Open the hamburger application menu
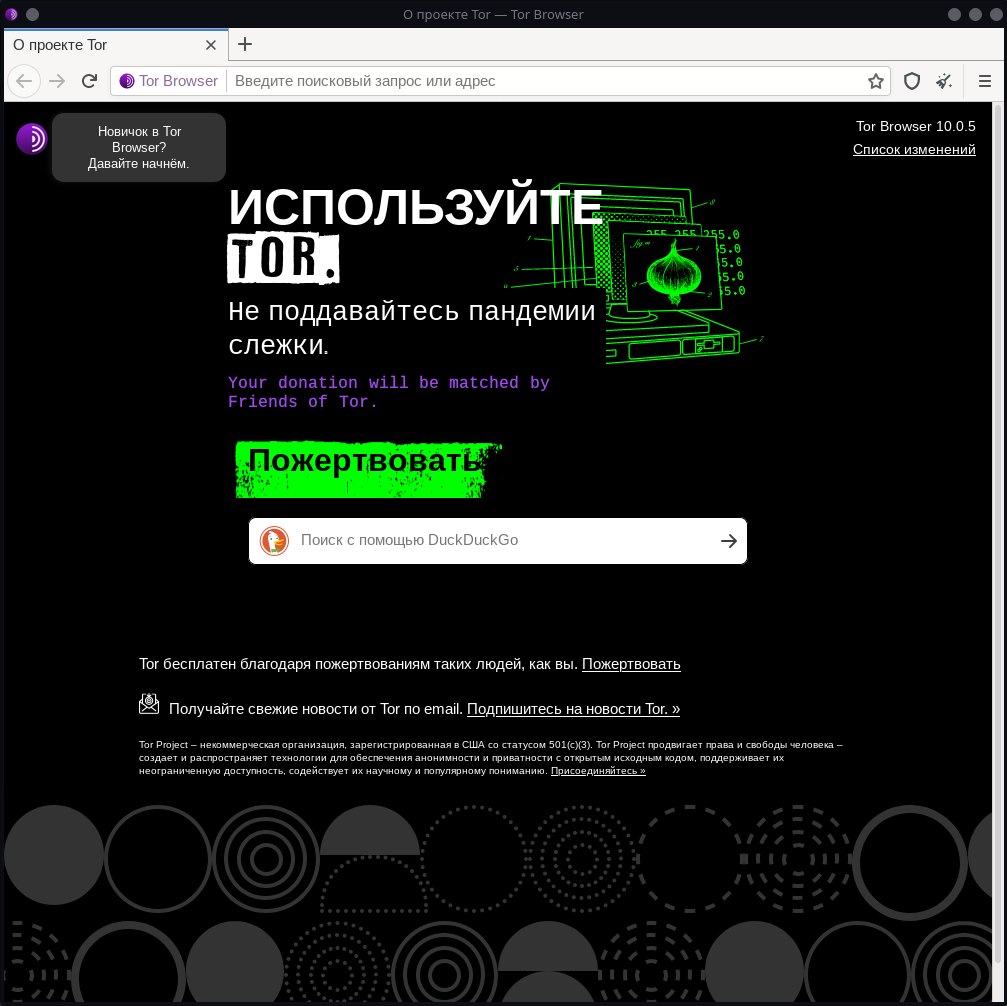 [x=985, y=81]
